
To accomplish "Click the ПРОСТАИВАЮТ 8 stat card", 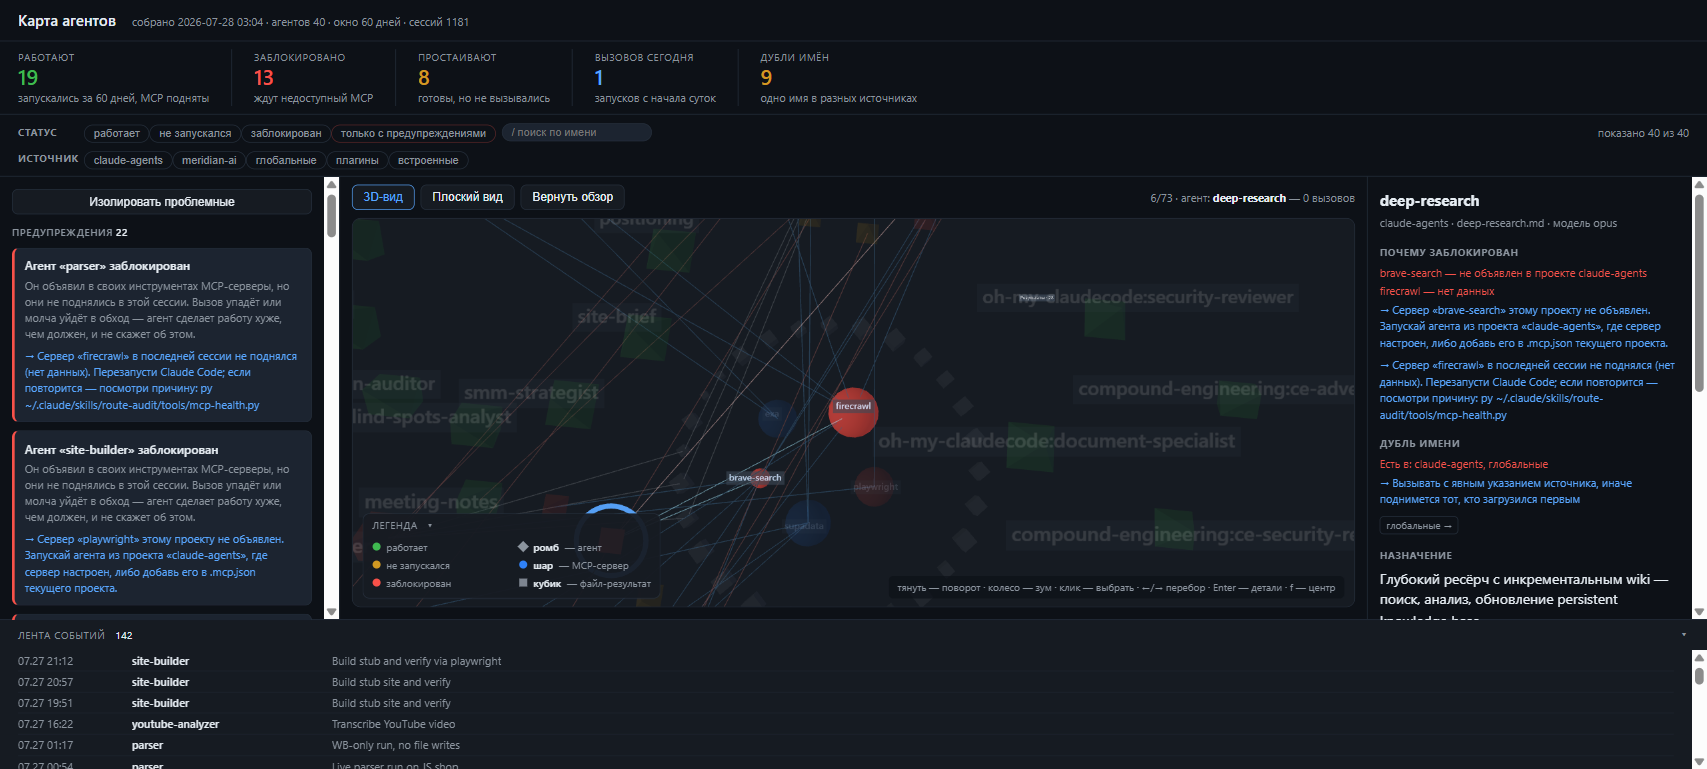I will (484, 78).
